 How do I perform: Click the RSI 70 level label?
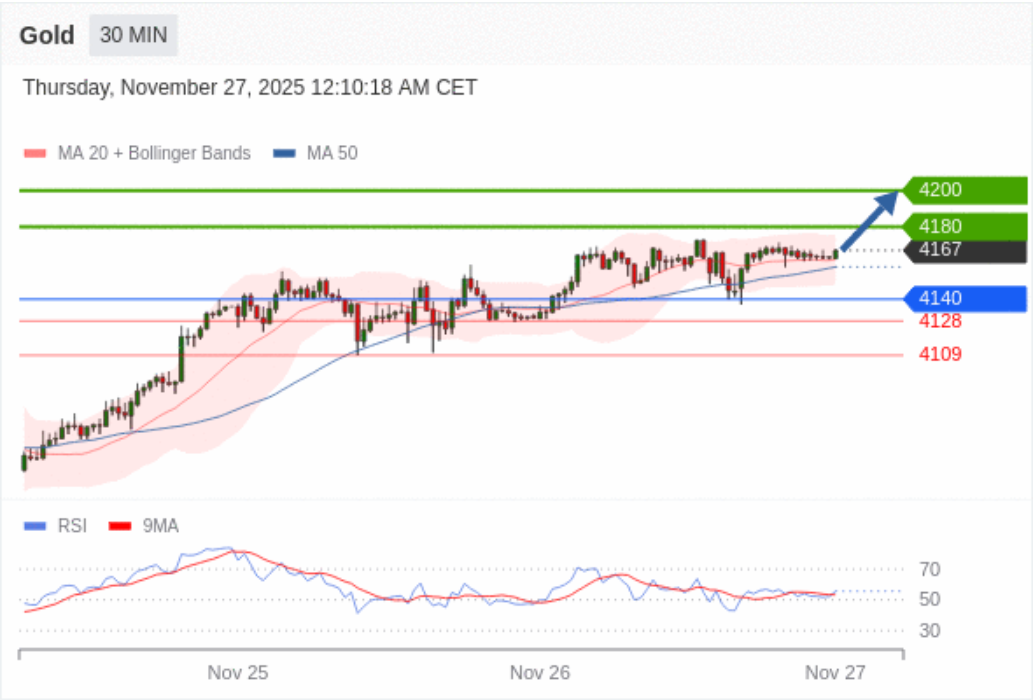(x=930, y=570)
